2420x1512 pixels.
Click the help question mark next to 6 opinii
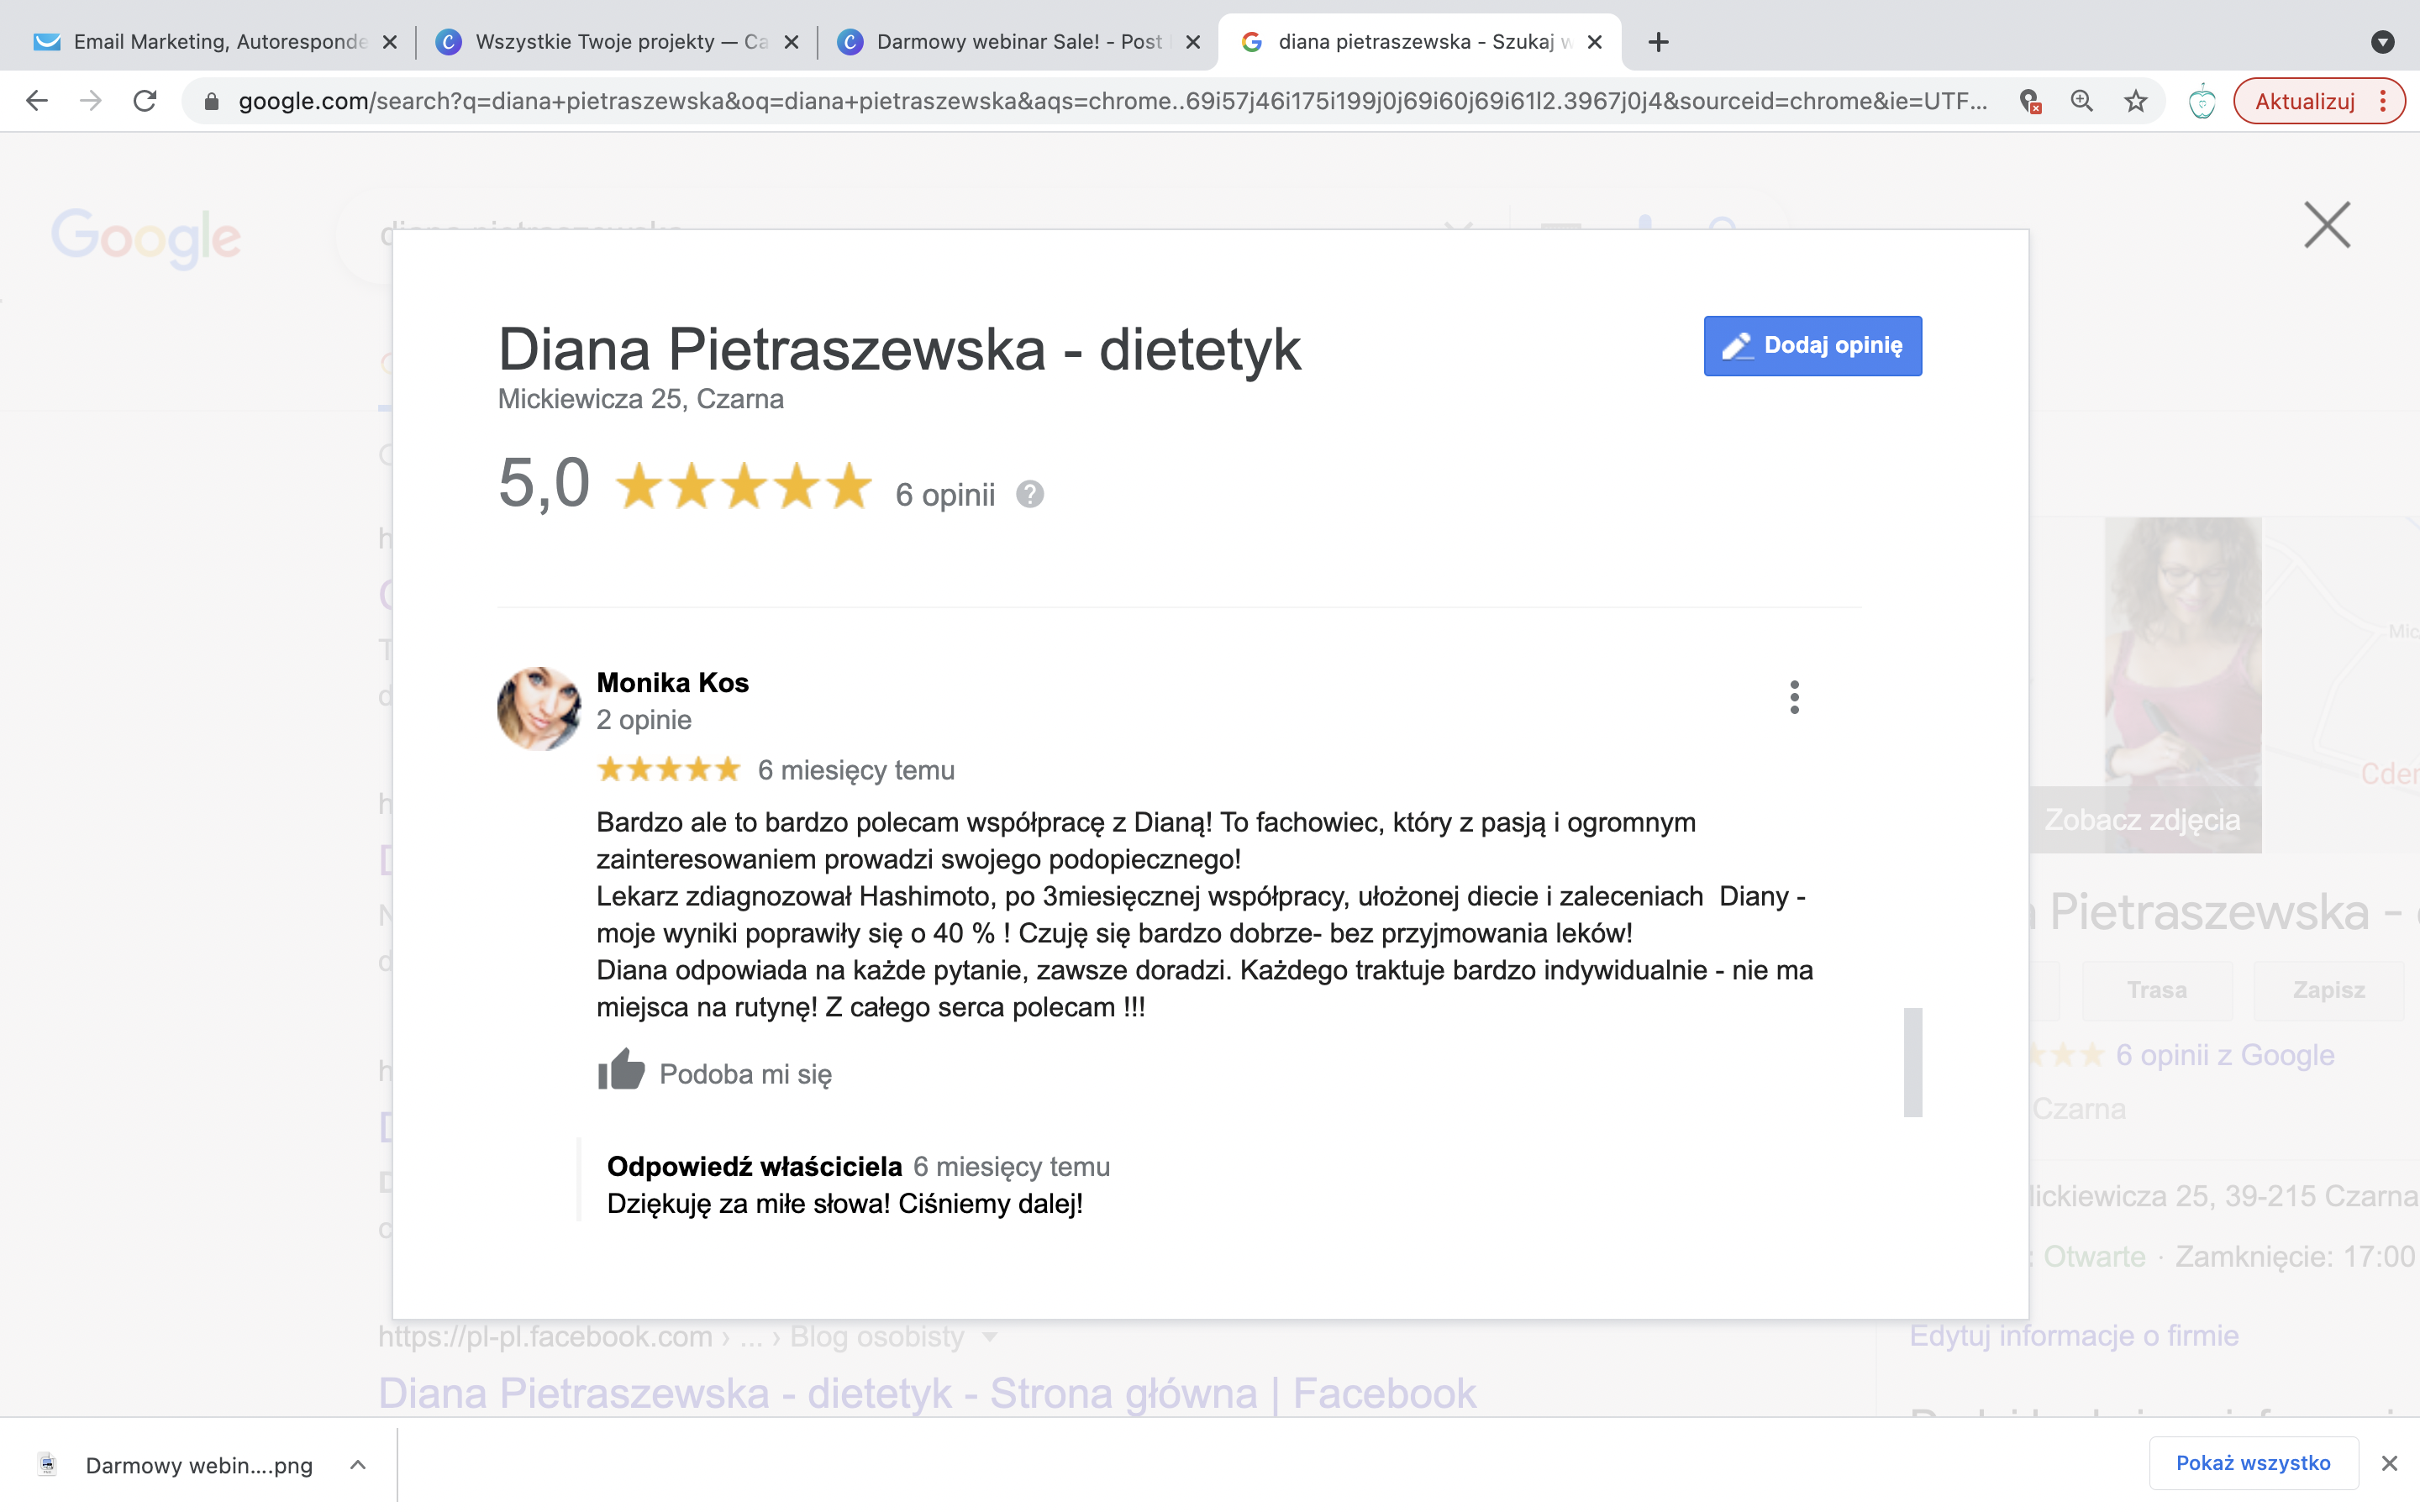(1029, 494)
